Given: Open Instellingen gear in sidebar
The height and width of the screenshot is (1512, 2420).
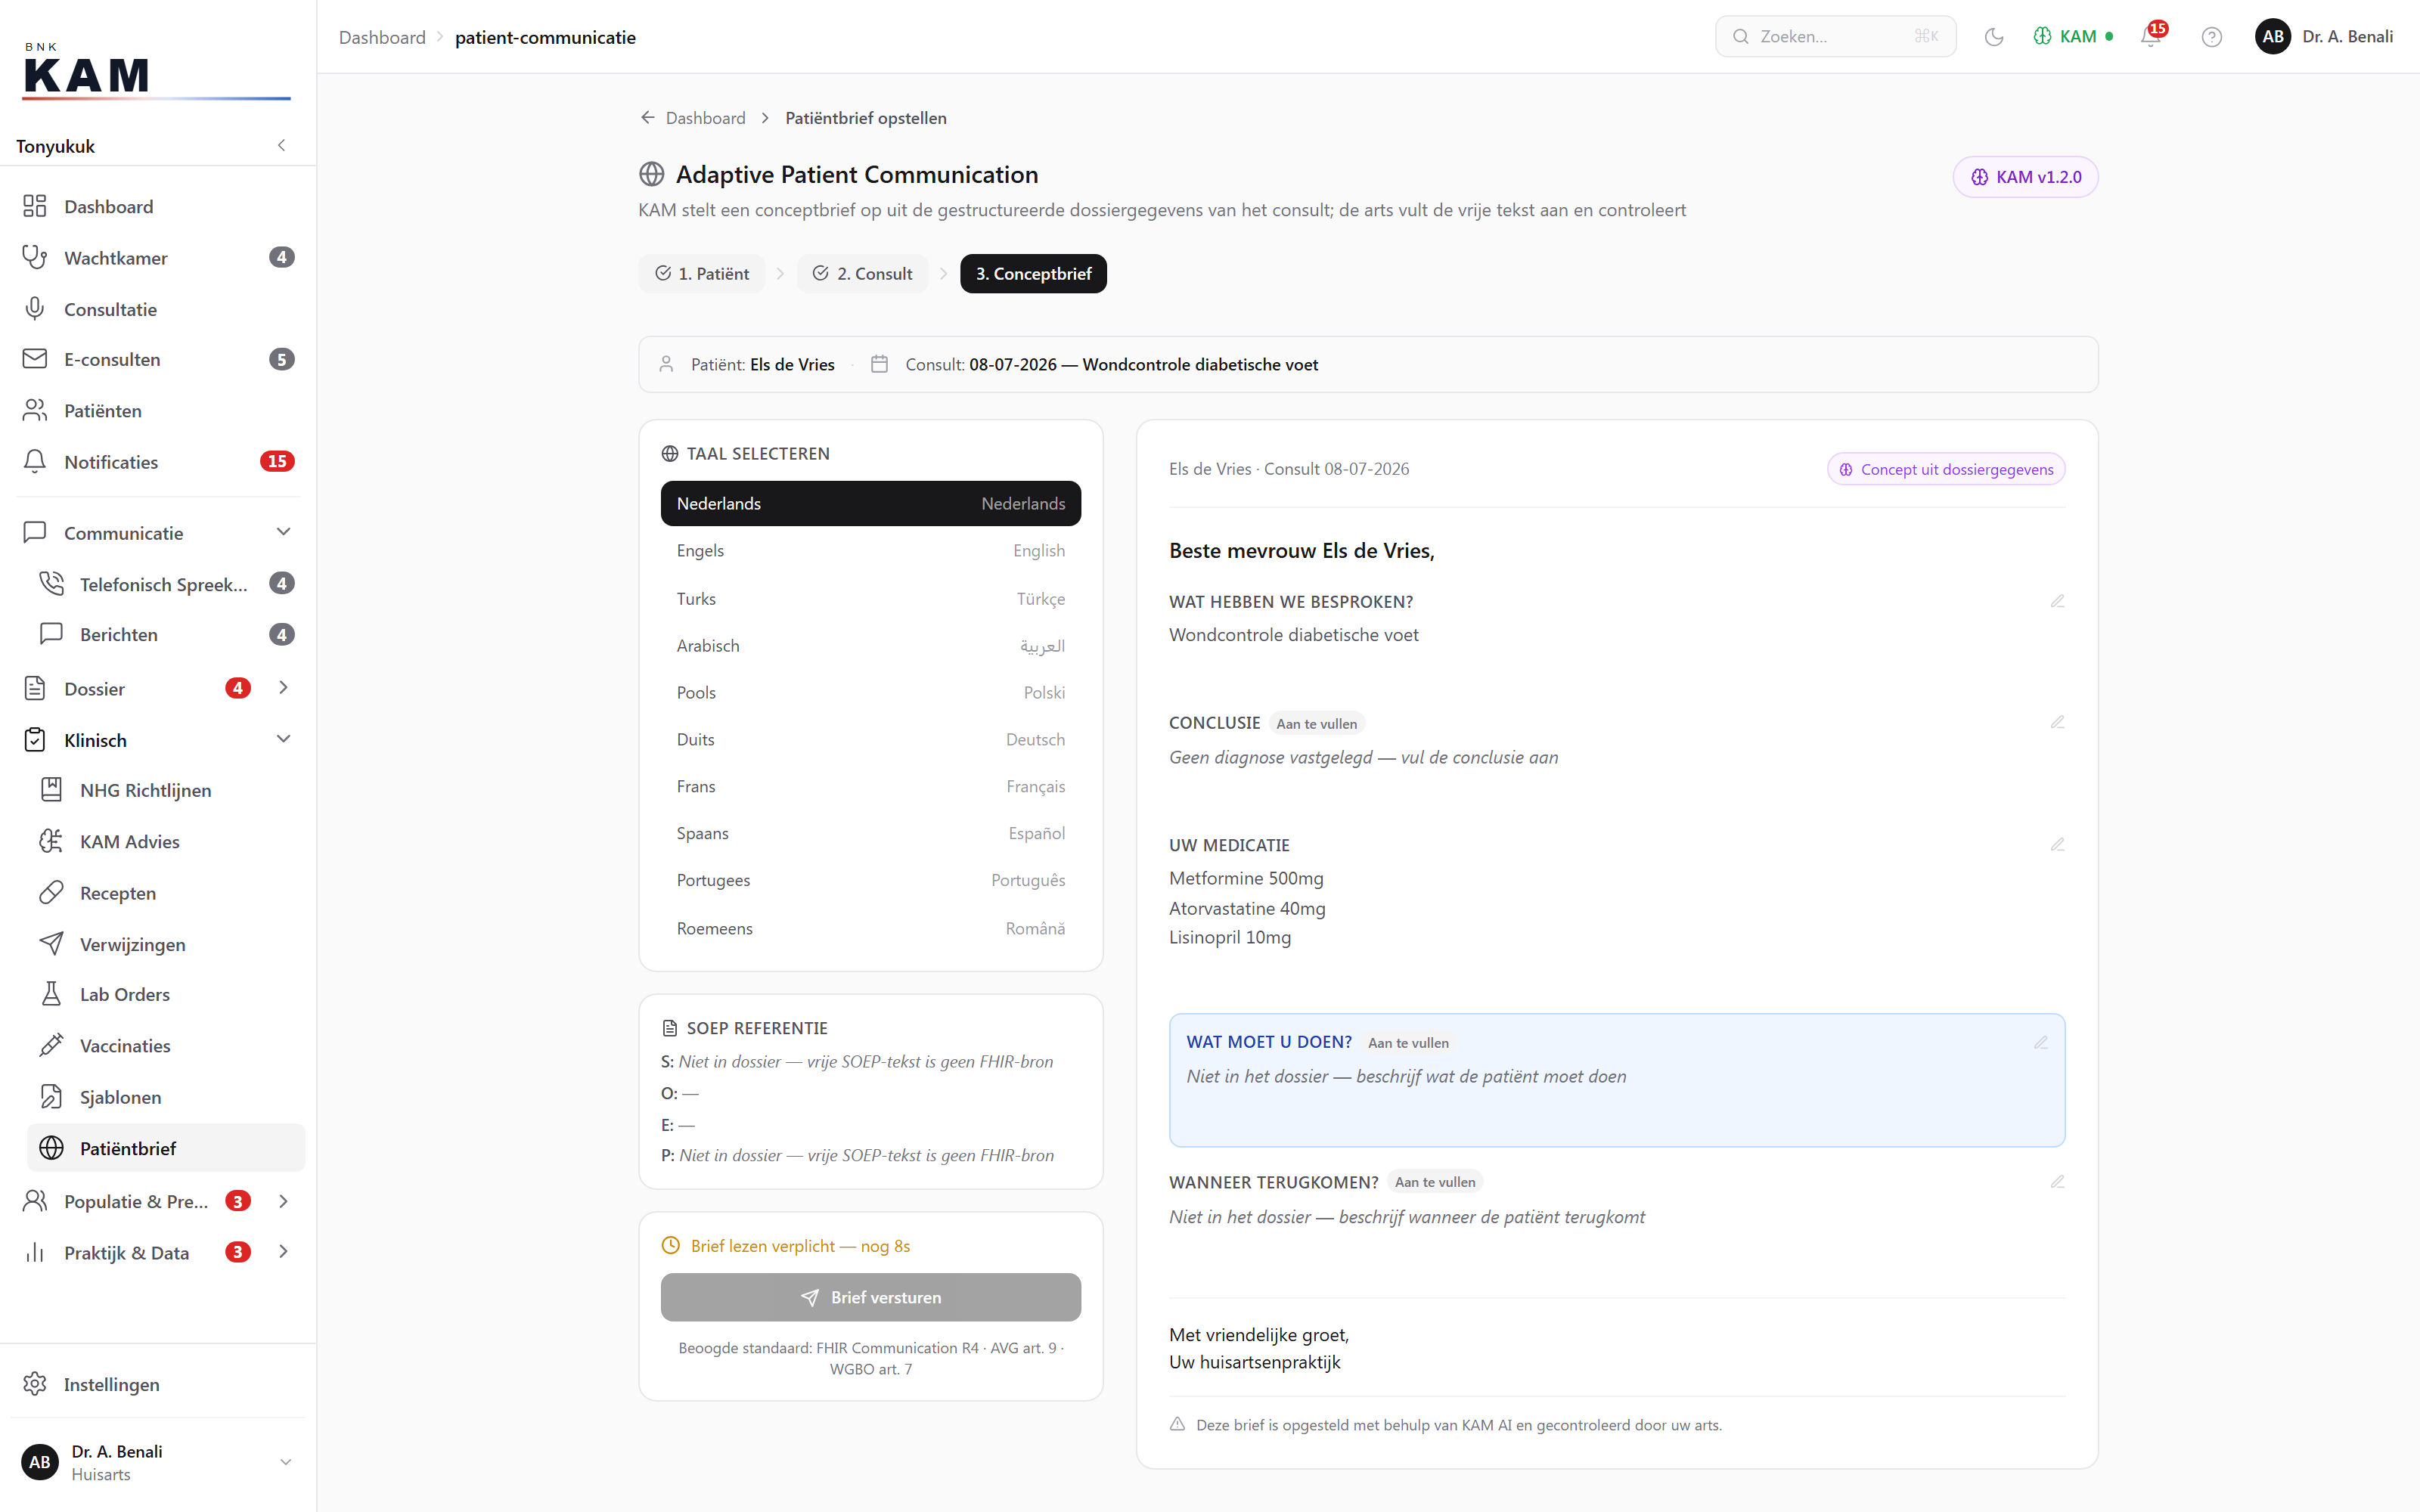Looking at the screenshot, I should (x=159, y=1384).
